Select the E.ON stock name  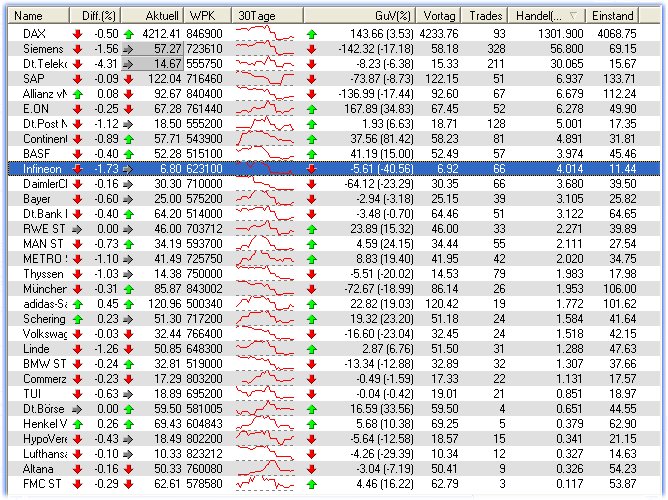point(36,109)
